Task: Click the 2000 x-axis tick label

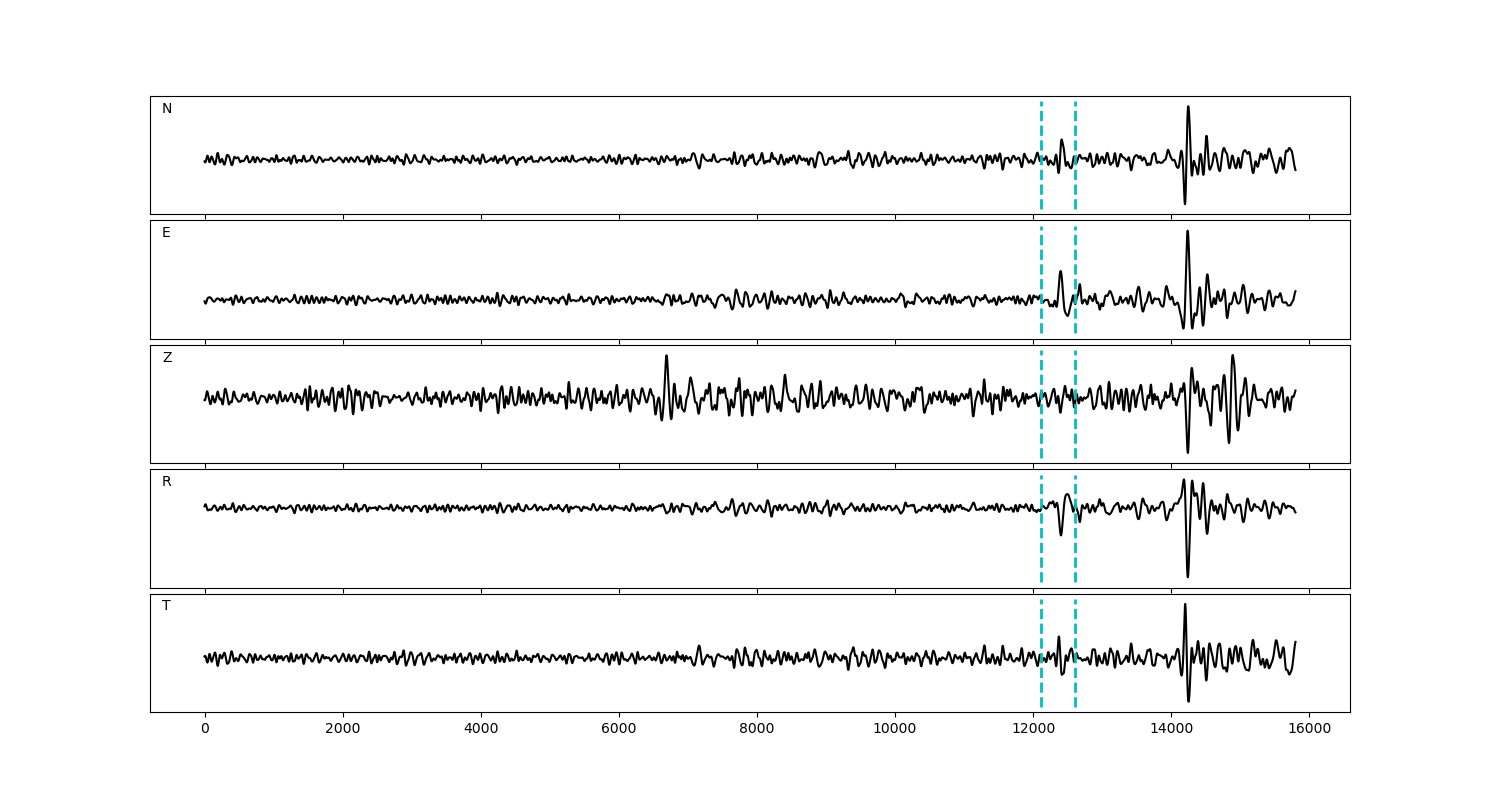Action: [343, 730]
